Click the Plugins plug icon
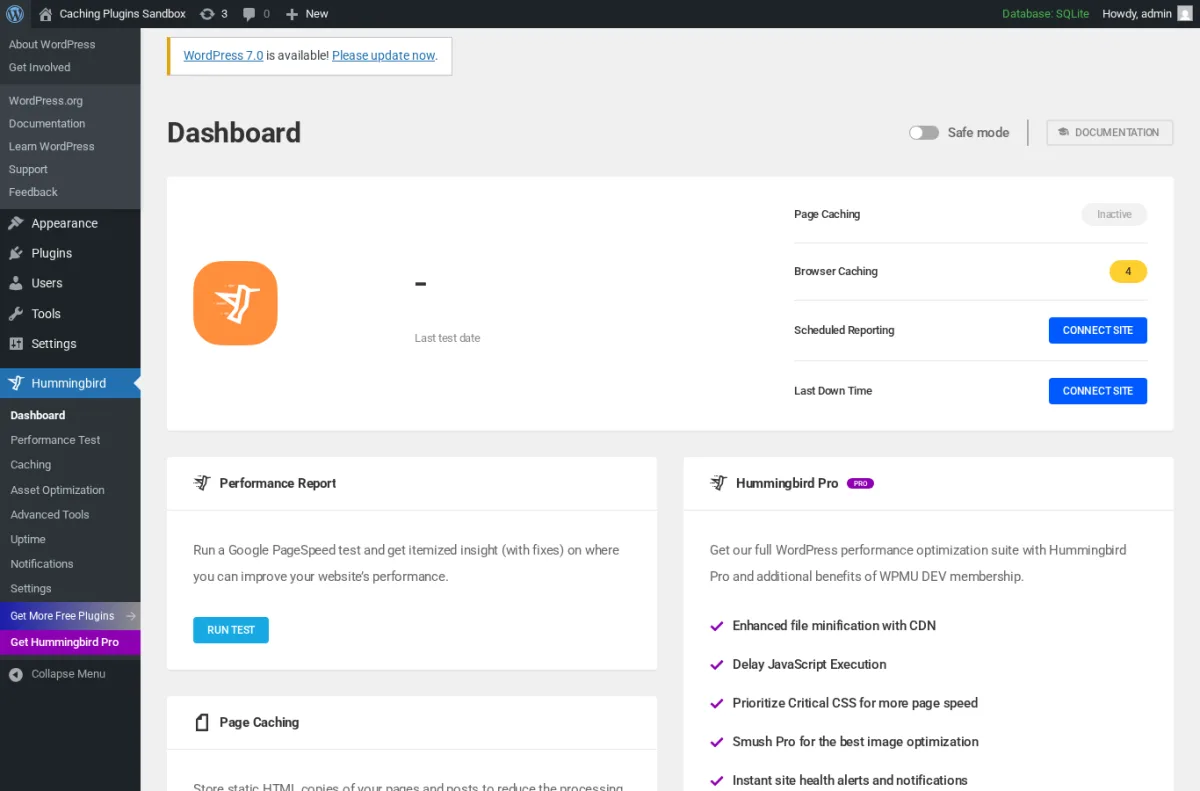The image size is (1200, 791). pyautogui.click(x=16, y=253)
